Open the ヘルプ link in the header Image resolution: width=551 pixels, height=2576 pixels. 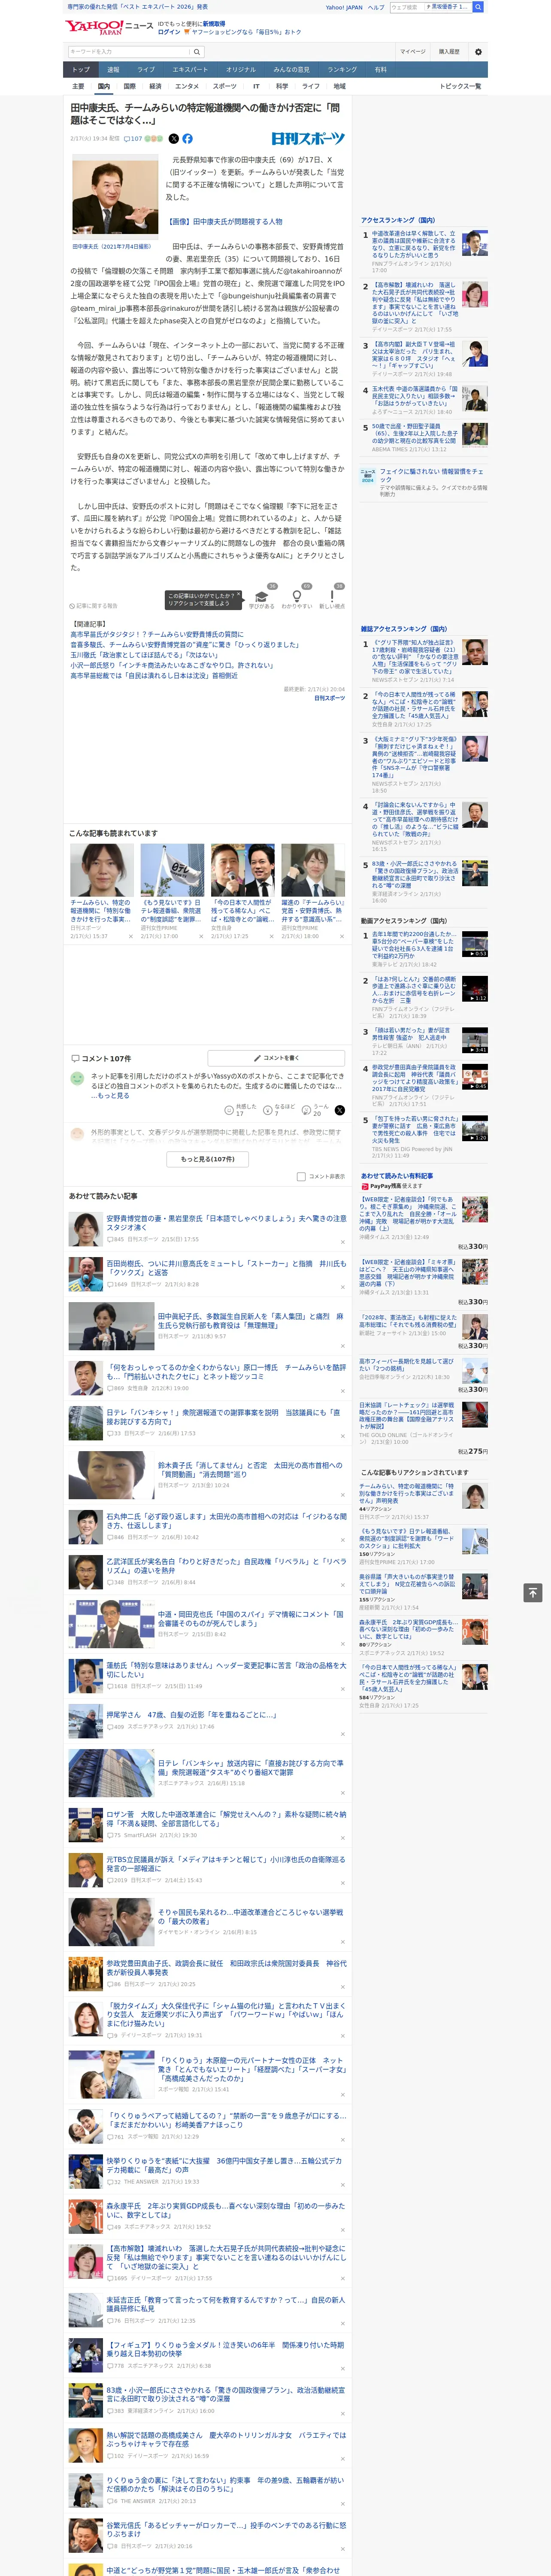tap(376, 7)
